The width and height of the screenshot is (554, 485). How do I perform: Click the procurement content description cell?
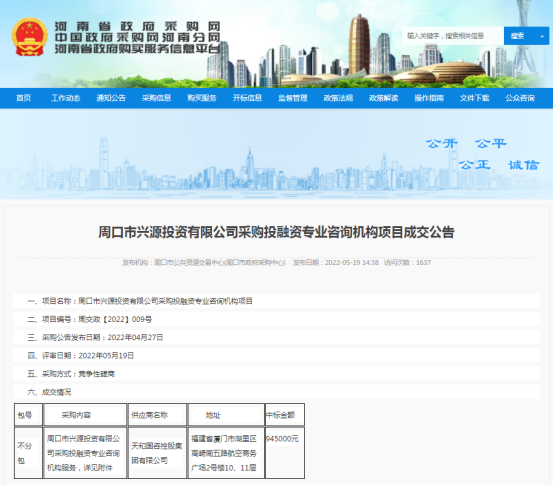pos(85,453)
